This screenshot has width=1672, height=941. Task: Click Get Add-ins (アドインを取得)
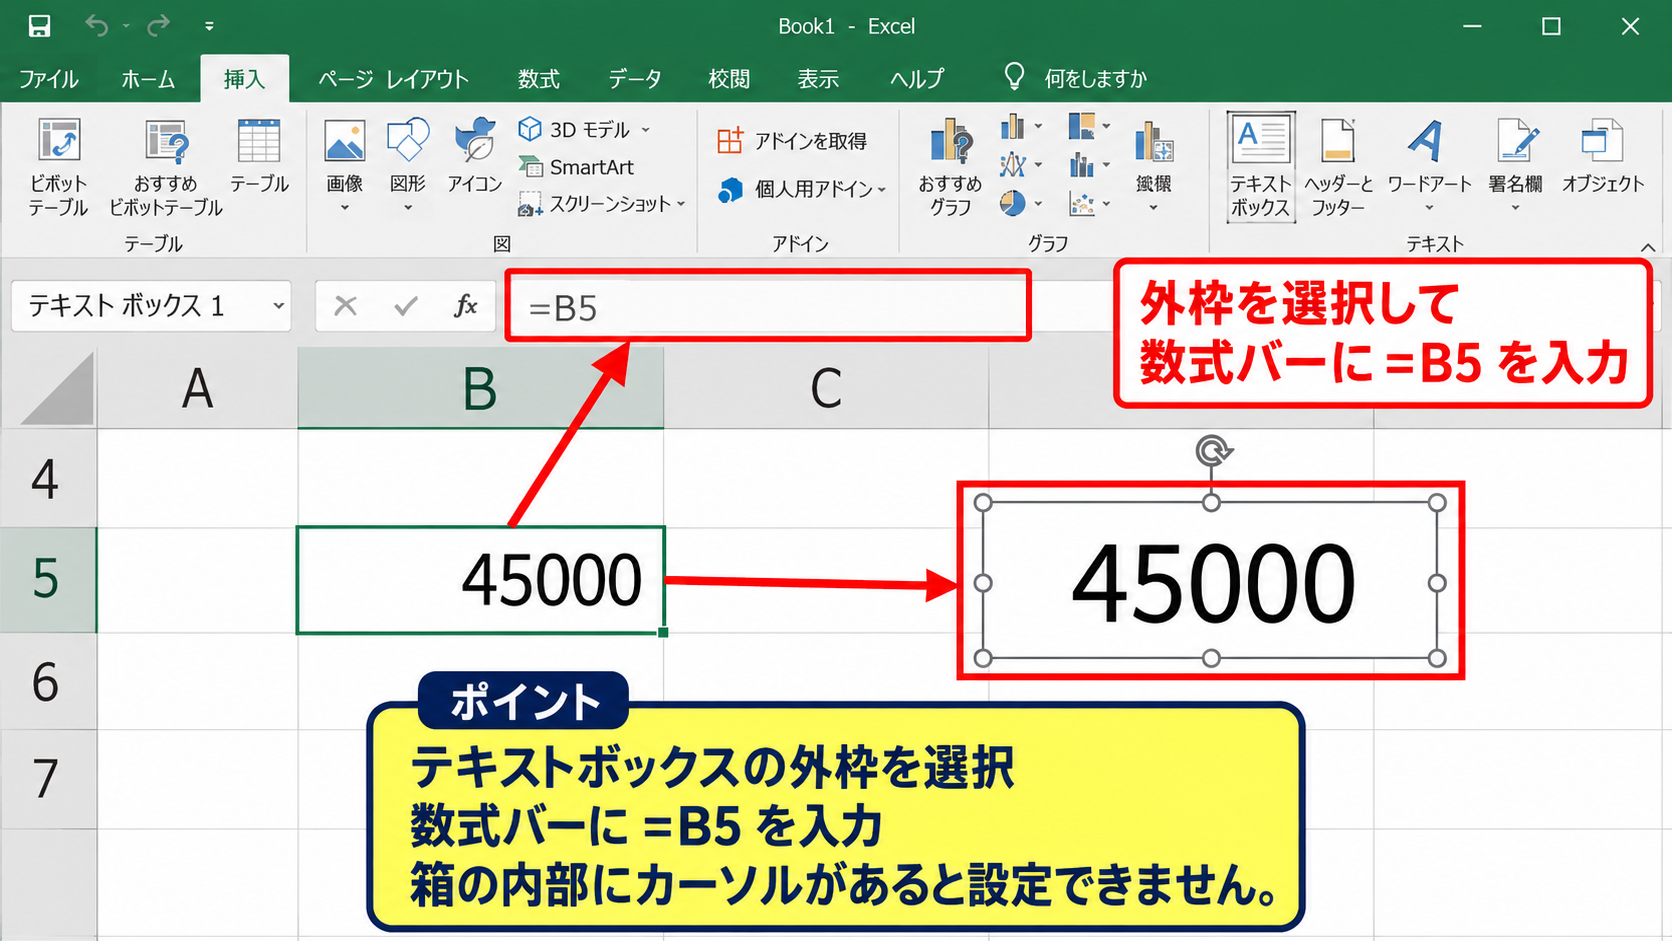point(792,141)
